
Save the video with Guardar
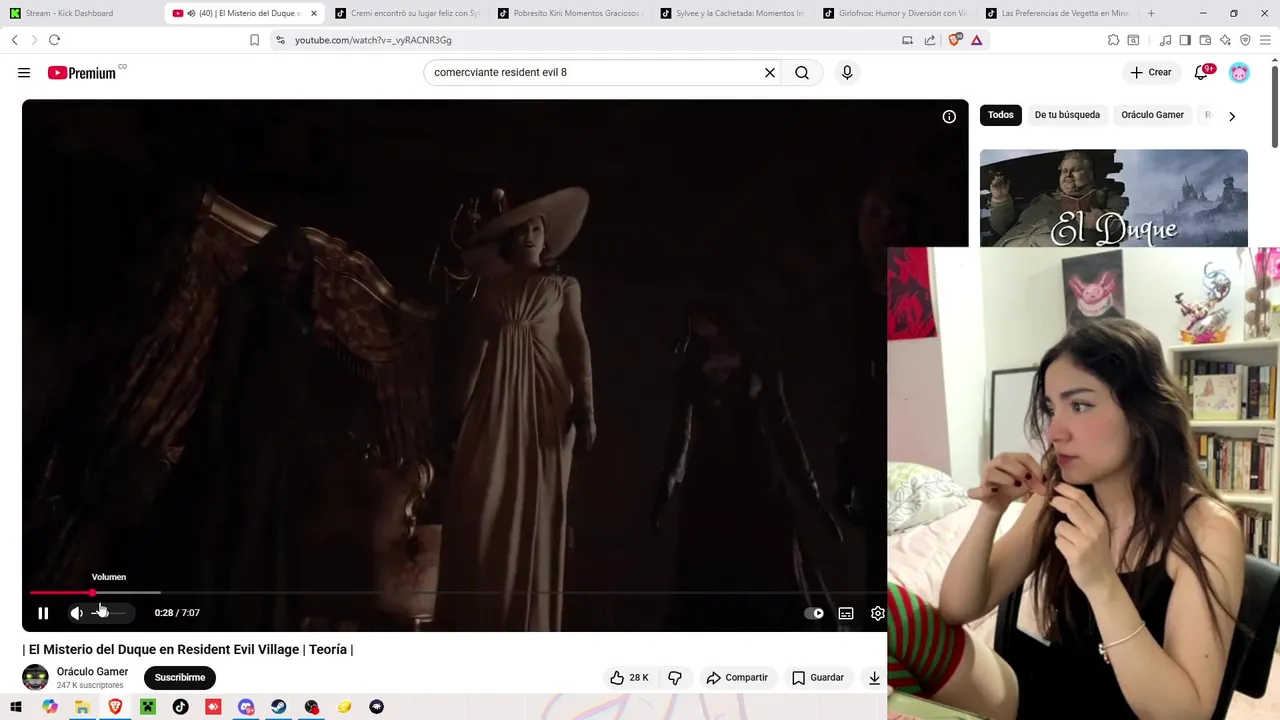tap(818, 677)
